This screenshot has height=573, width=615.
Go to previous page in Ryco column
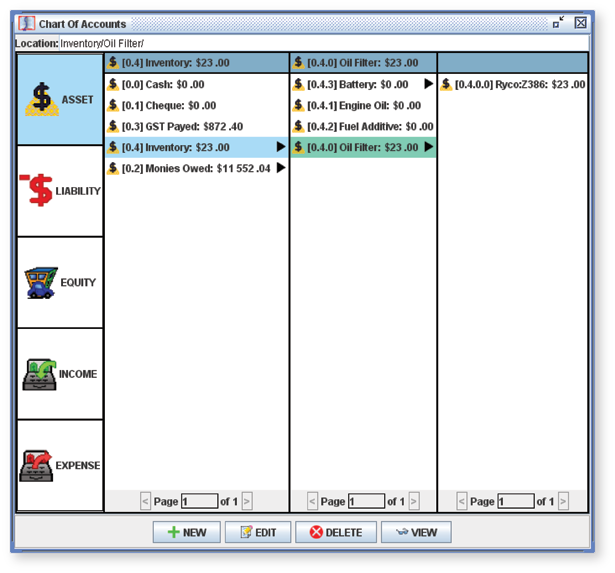(462, 501)
